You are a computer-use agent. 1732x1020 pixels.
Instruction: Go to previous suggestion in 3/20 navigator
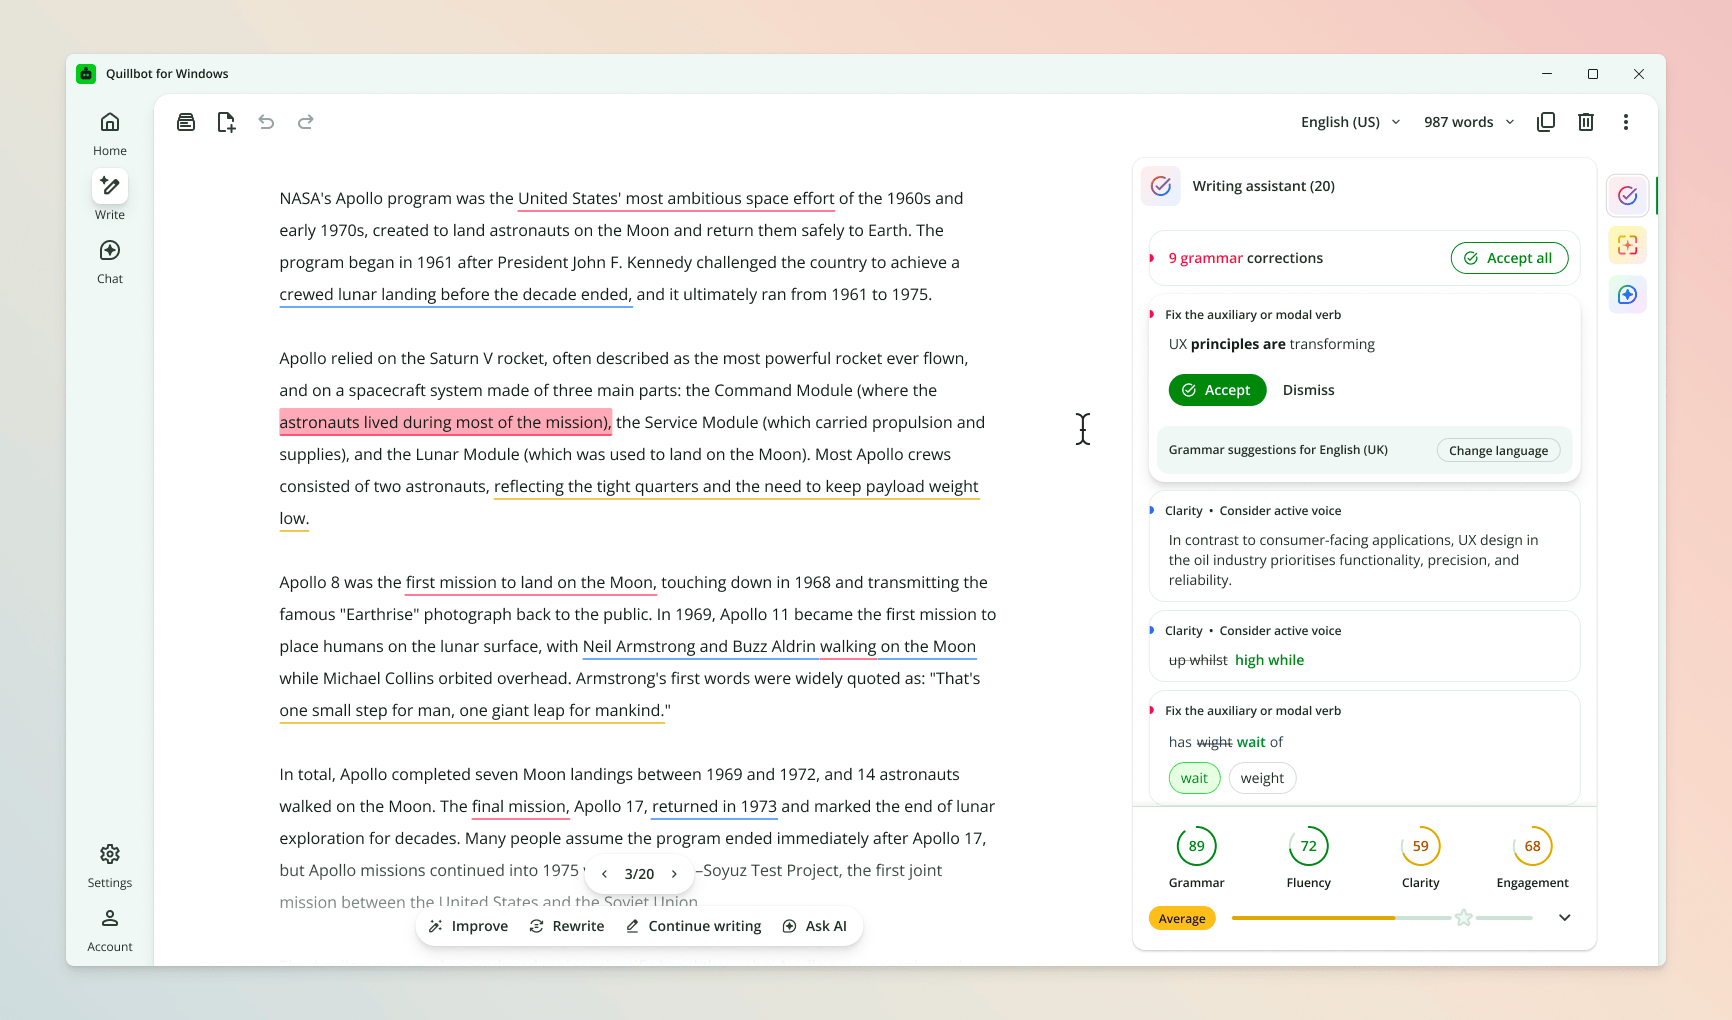(604, 874)
